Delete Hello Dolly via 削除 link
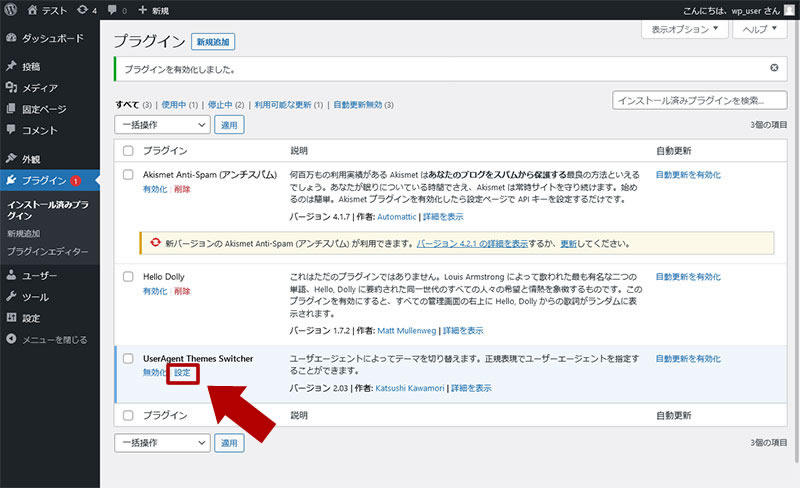 pos(182,291)
